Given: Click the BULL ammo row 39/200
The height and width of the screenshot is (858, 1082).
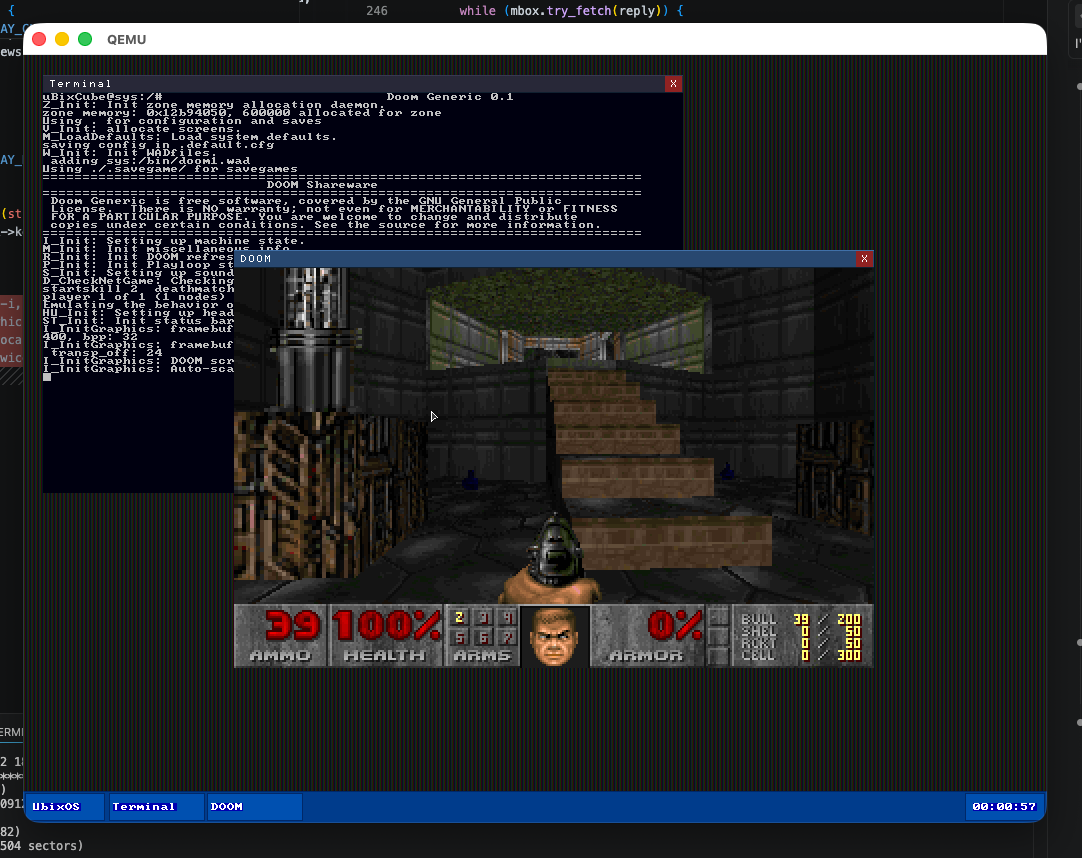Looking at the screenshot, I should tap(800, 619).
